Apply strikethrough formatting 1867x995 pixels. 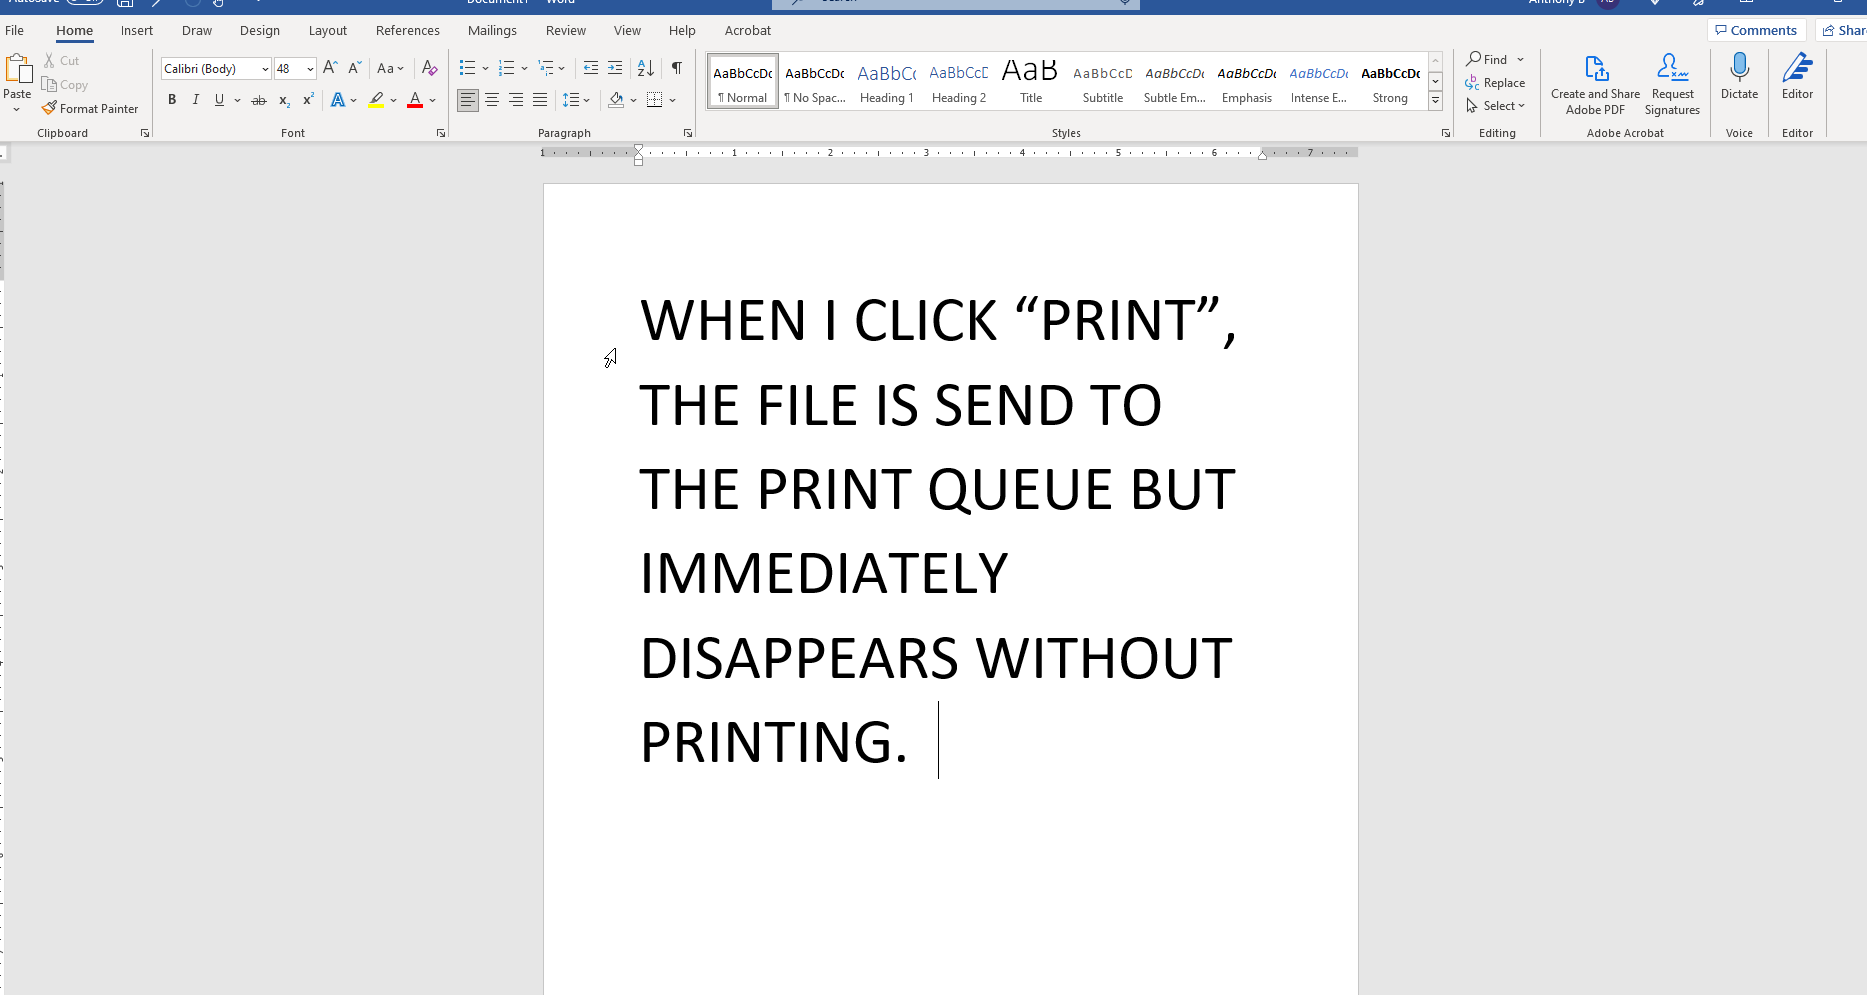click(258, 100)
